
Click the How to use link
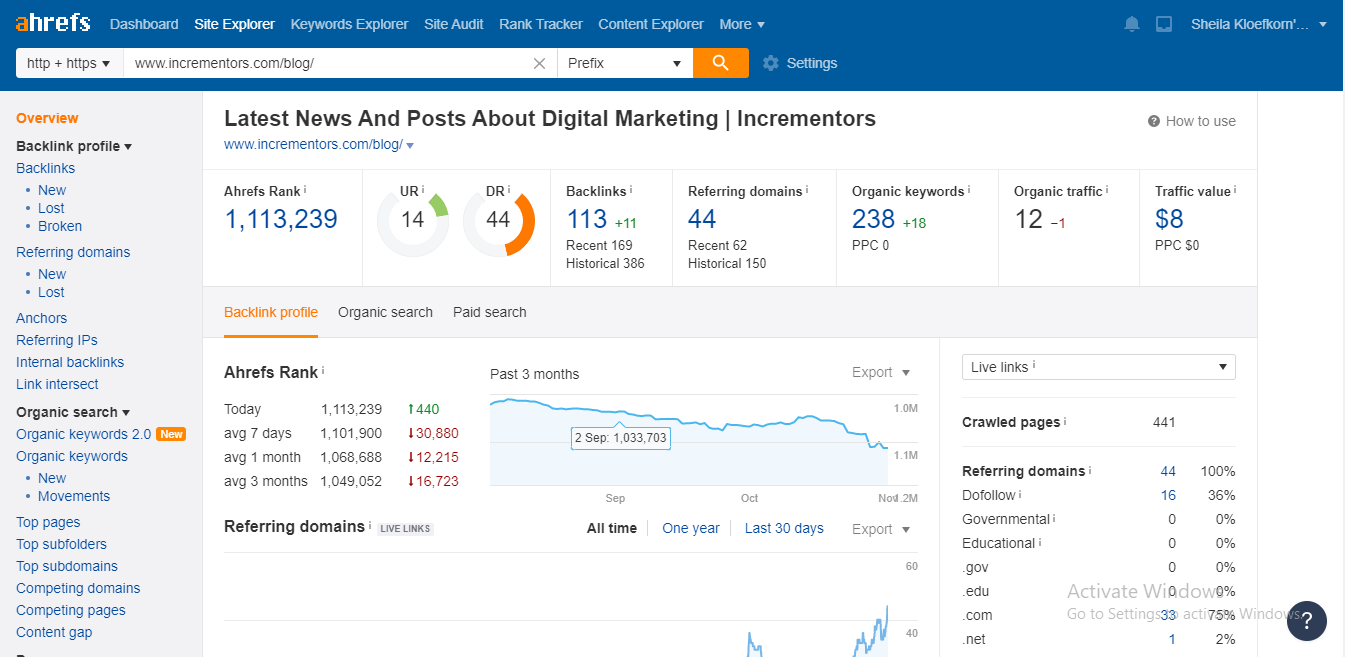click(1200, 121)
